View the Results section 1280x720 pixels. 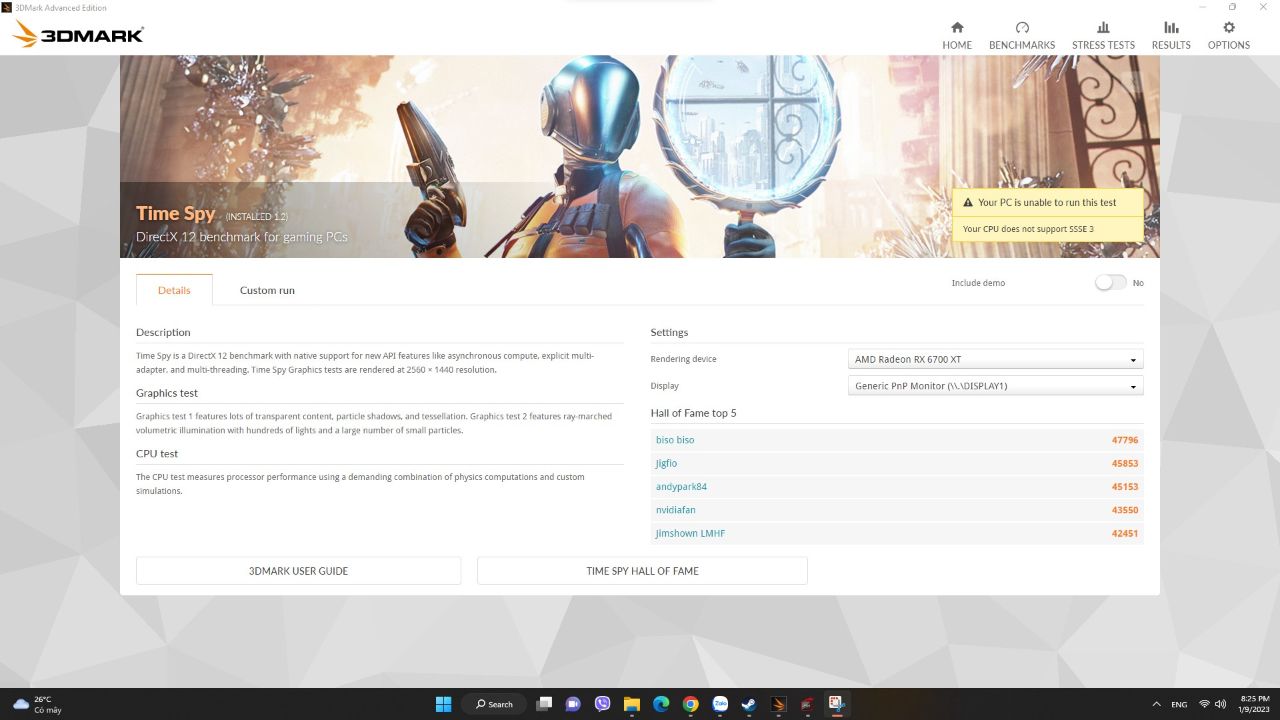(1171, 36)
